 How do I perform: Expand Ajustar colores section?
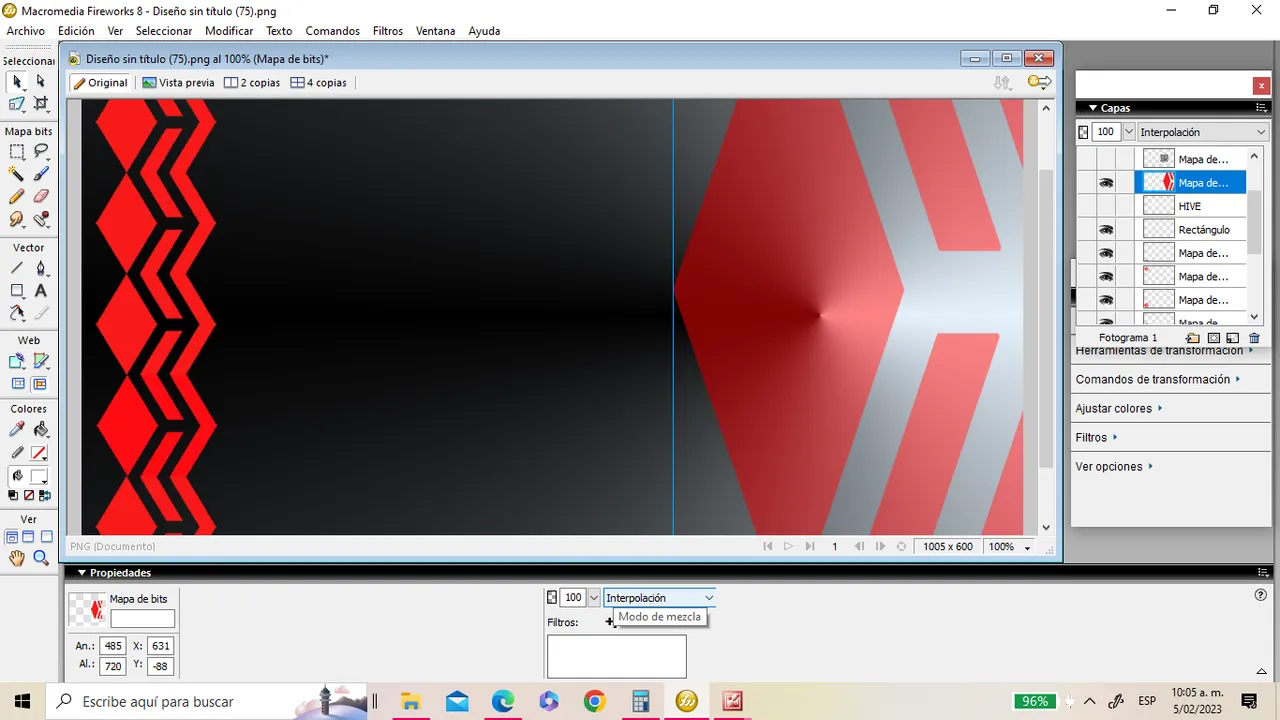pyautogui.click(x=1118, y=409)
